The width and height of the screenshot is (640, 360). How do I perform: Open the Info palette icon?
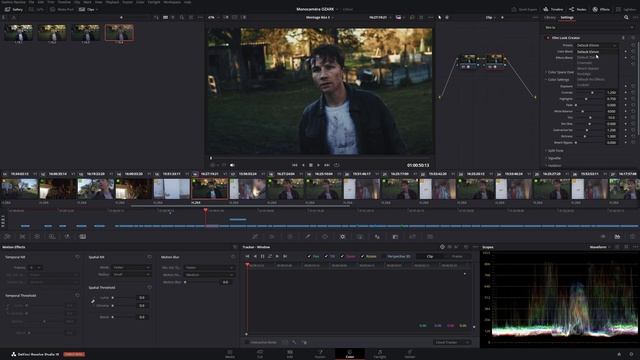click(x=632, y=236)
